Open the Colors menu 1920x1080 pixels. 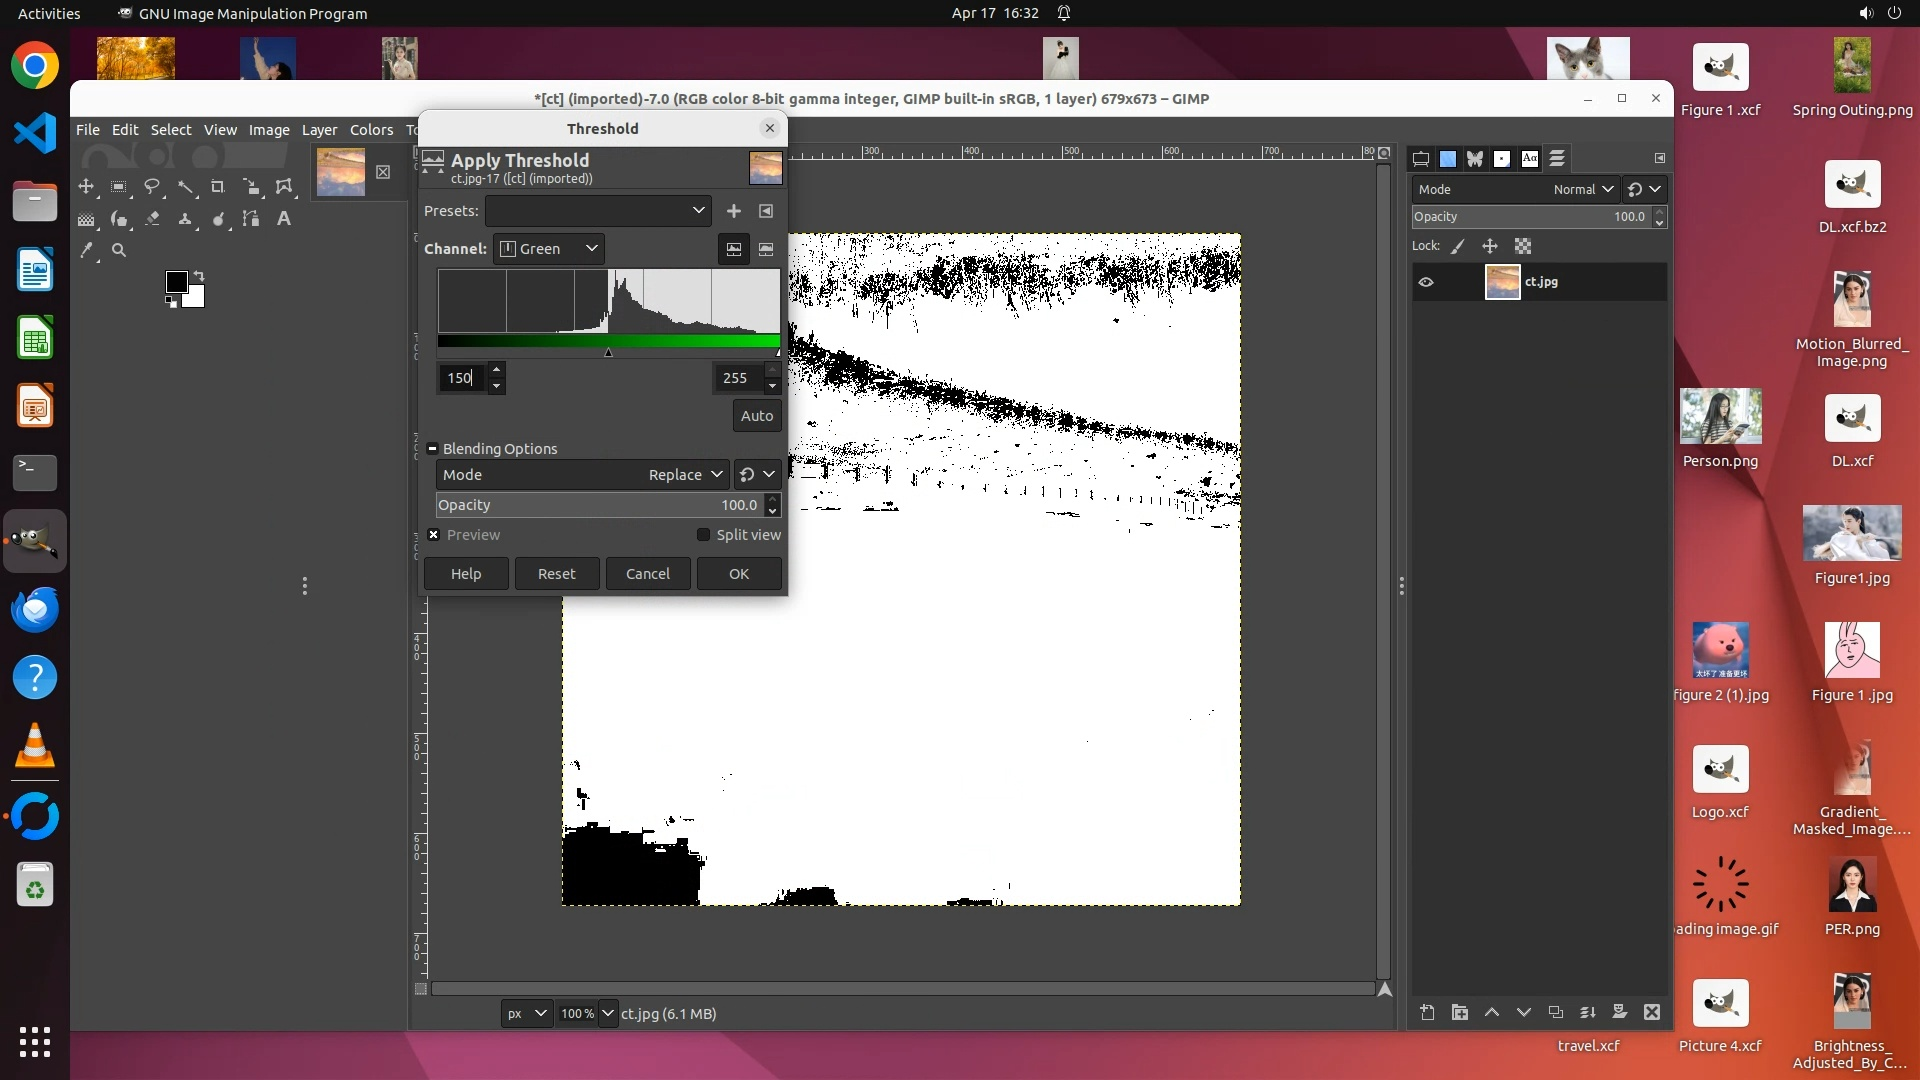tap(371, 130)
